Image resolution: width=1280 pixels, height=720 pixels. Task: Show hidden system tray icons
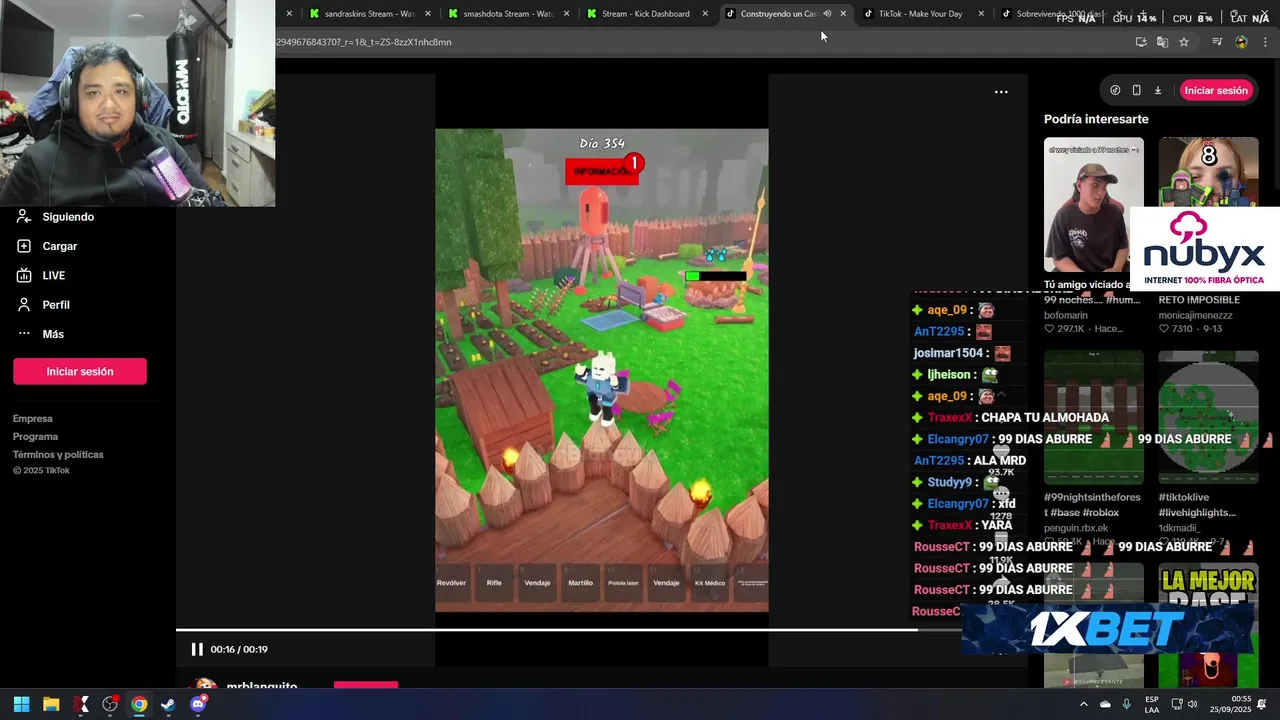click(x=1083, y=704)
